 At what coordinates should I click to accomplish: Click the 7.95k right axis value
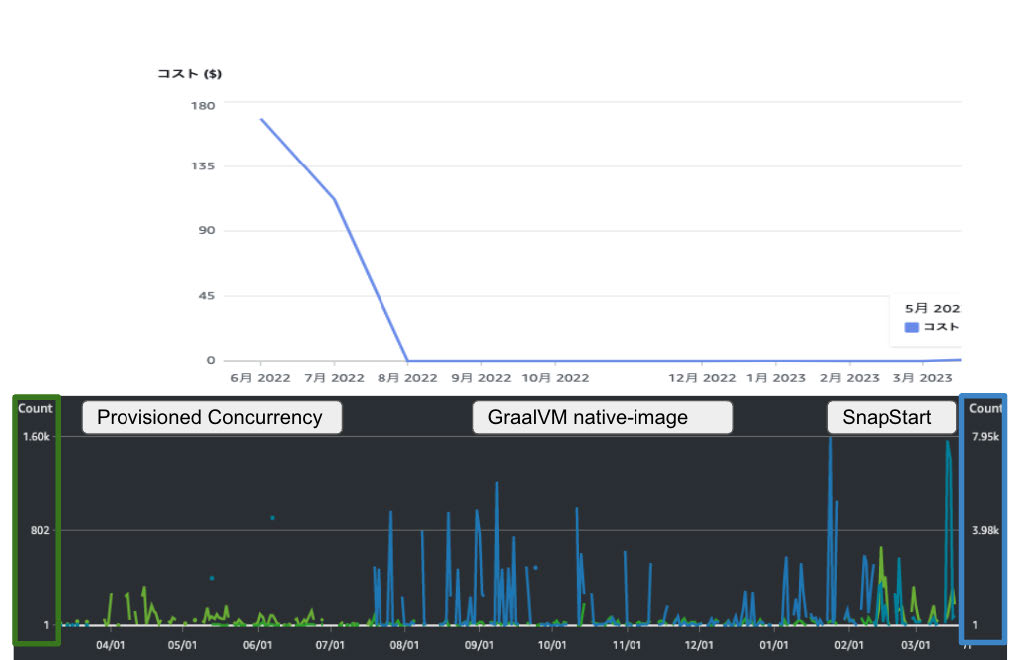point(984,437)
